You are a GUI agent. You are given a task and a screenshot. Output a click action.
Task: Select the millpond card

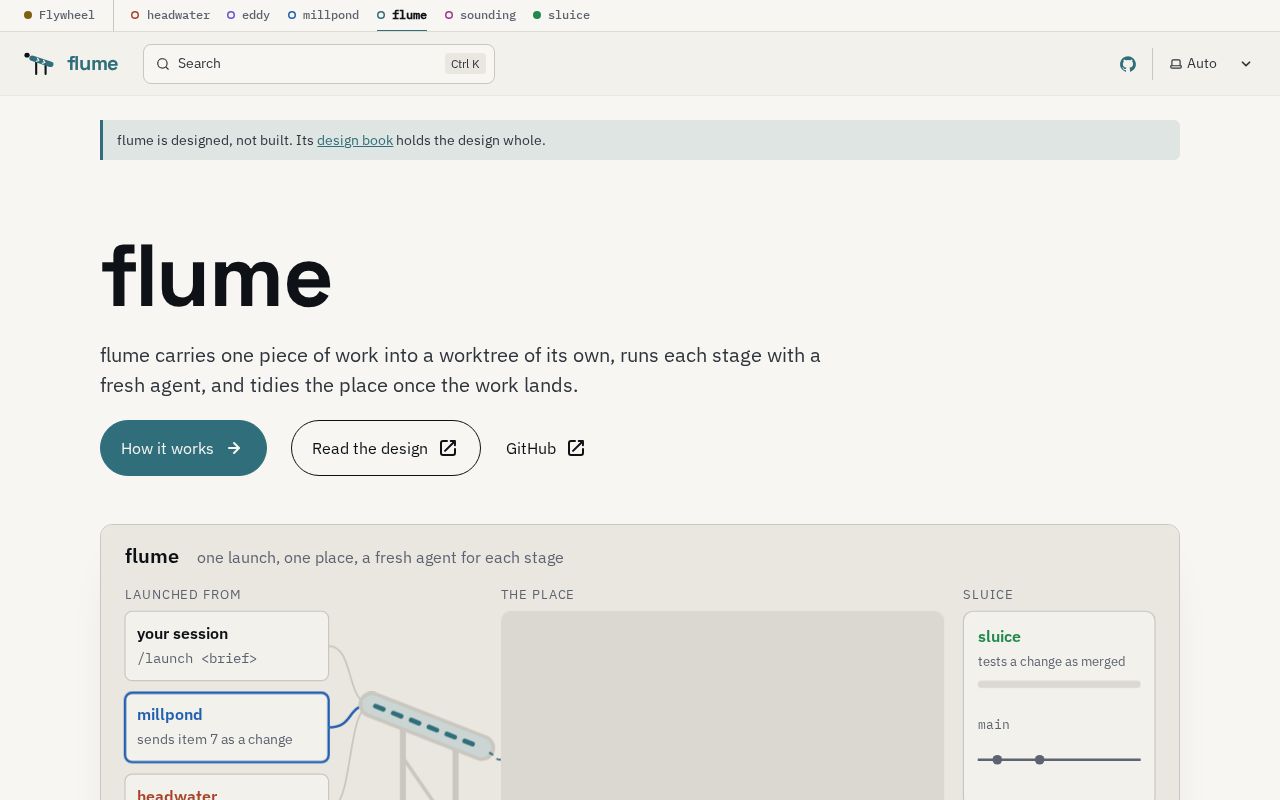pos(227,727)
